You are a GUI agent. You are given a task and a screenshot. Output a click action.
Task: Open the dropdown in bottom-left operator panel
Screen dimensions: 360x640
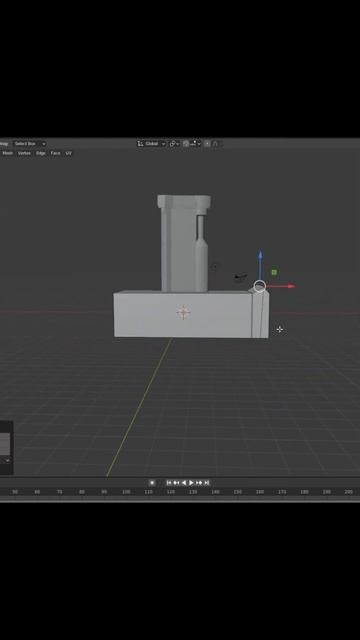coord(6,460)
